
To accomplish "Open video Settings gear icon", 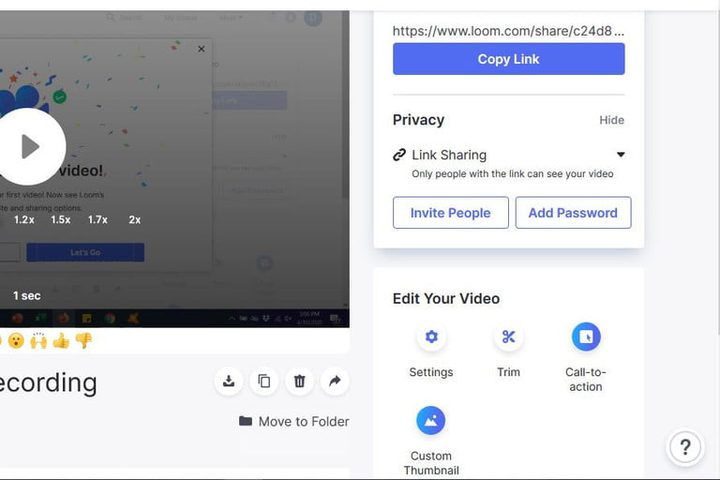I will (431, 337).
